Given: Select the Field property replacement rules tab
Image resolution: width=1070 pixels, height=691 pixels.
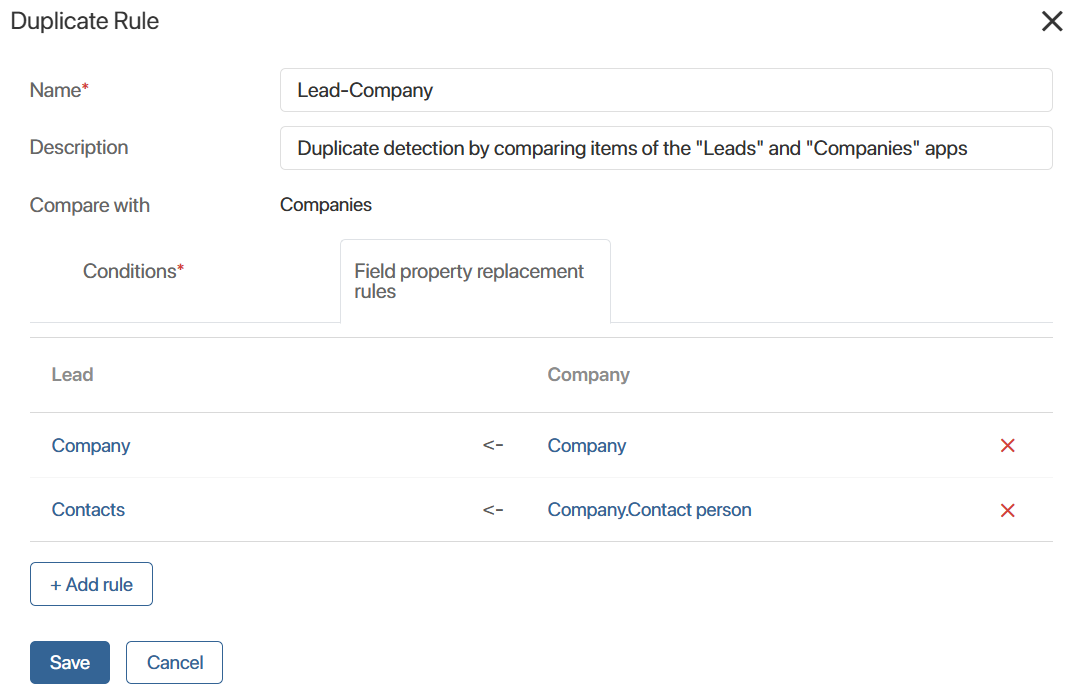Looking at the screenshot, I should click(469, 281).
